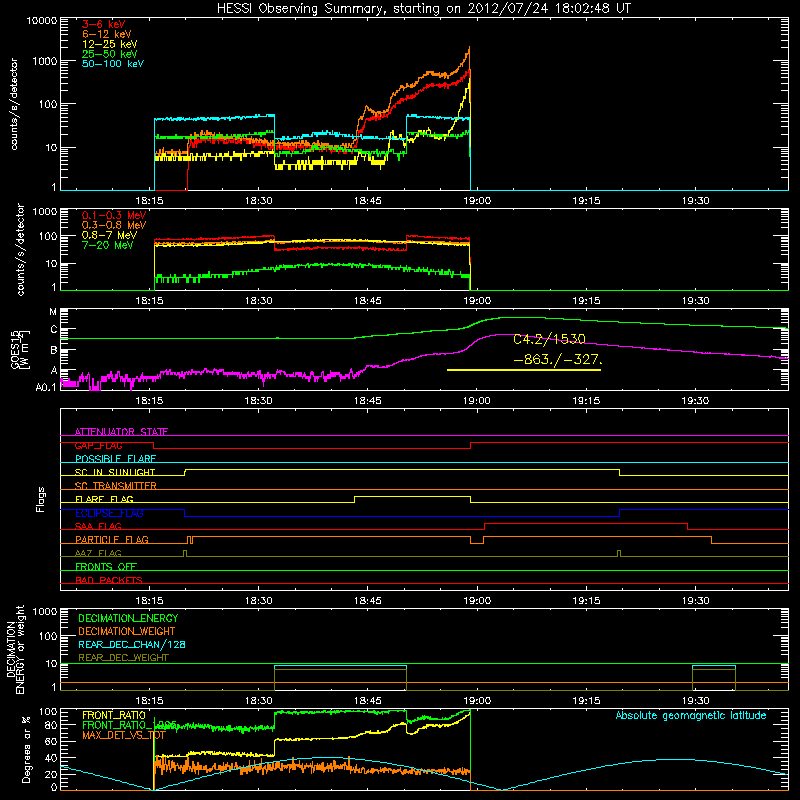Click the DECIMATION_ENERGY legend entry
This screenshot has width=800, height=800.
(x=128, y=618)
